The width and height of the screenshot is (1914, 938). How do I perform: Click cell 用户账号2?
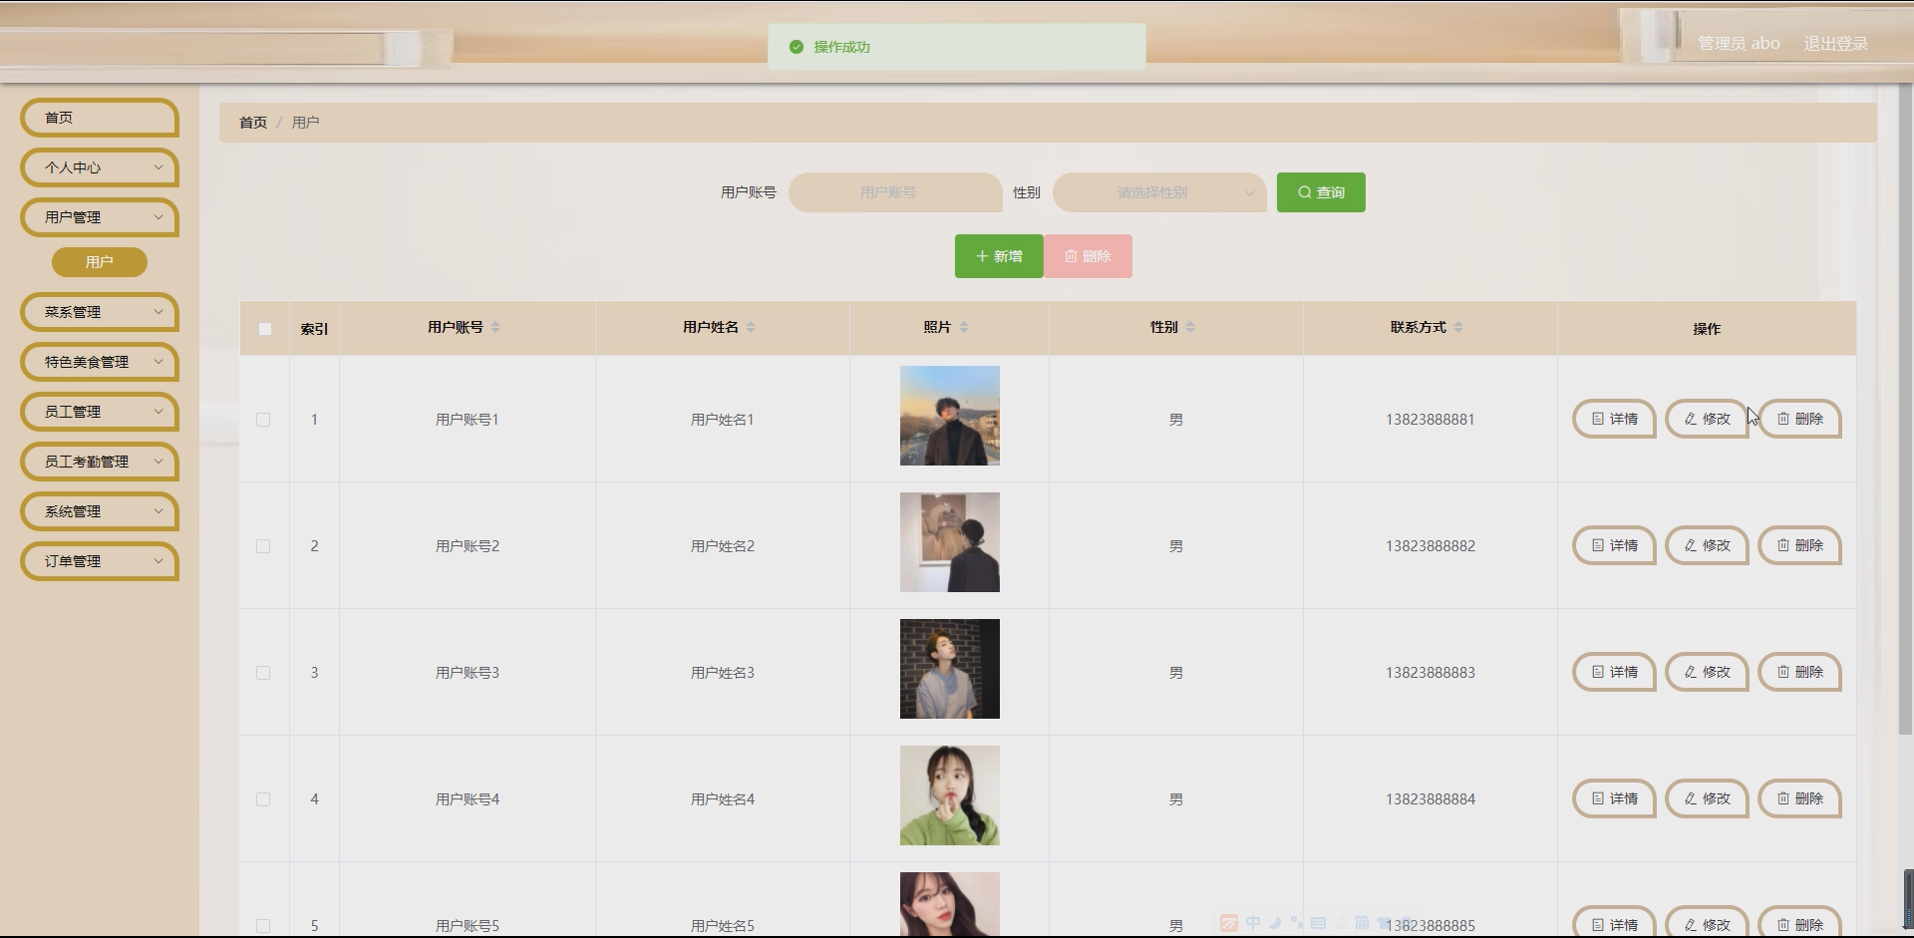click(467, 546)
